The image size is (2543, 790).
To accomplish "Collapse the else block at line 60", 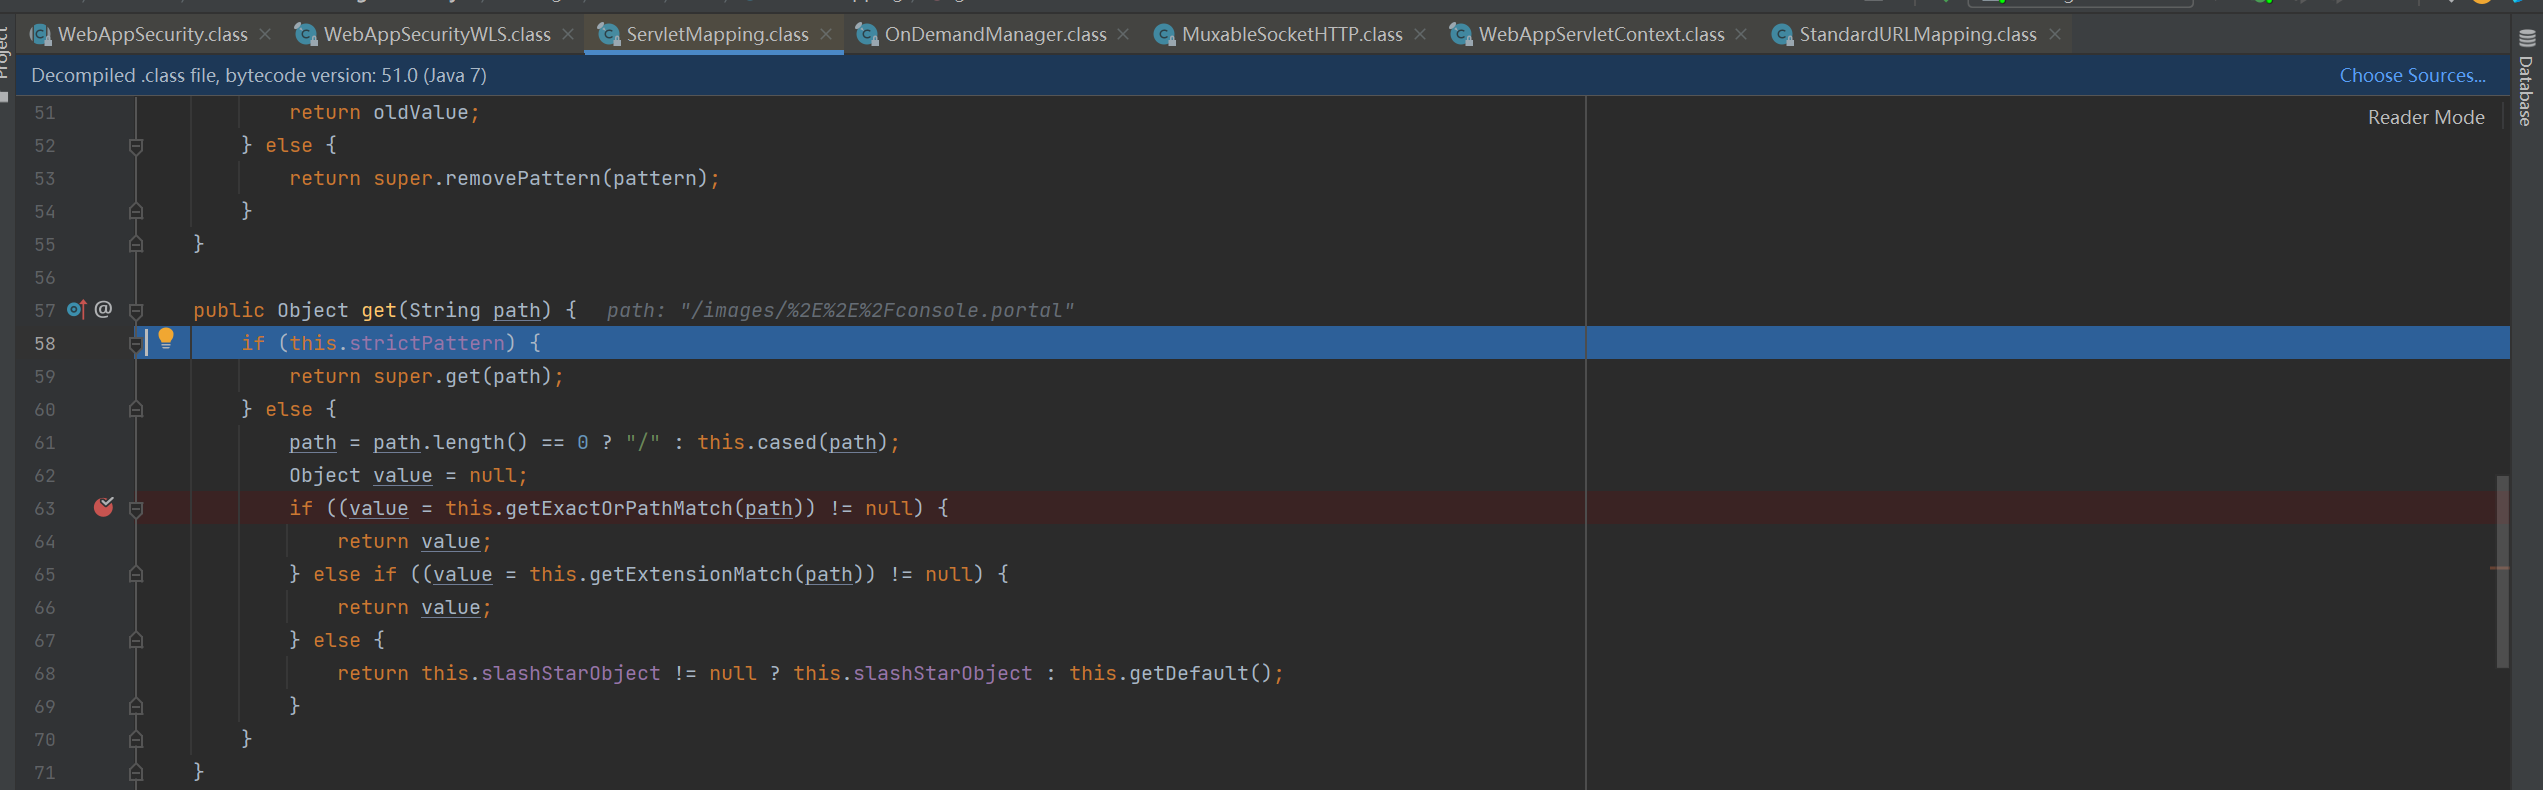I will (x=136, y=410).
